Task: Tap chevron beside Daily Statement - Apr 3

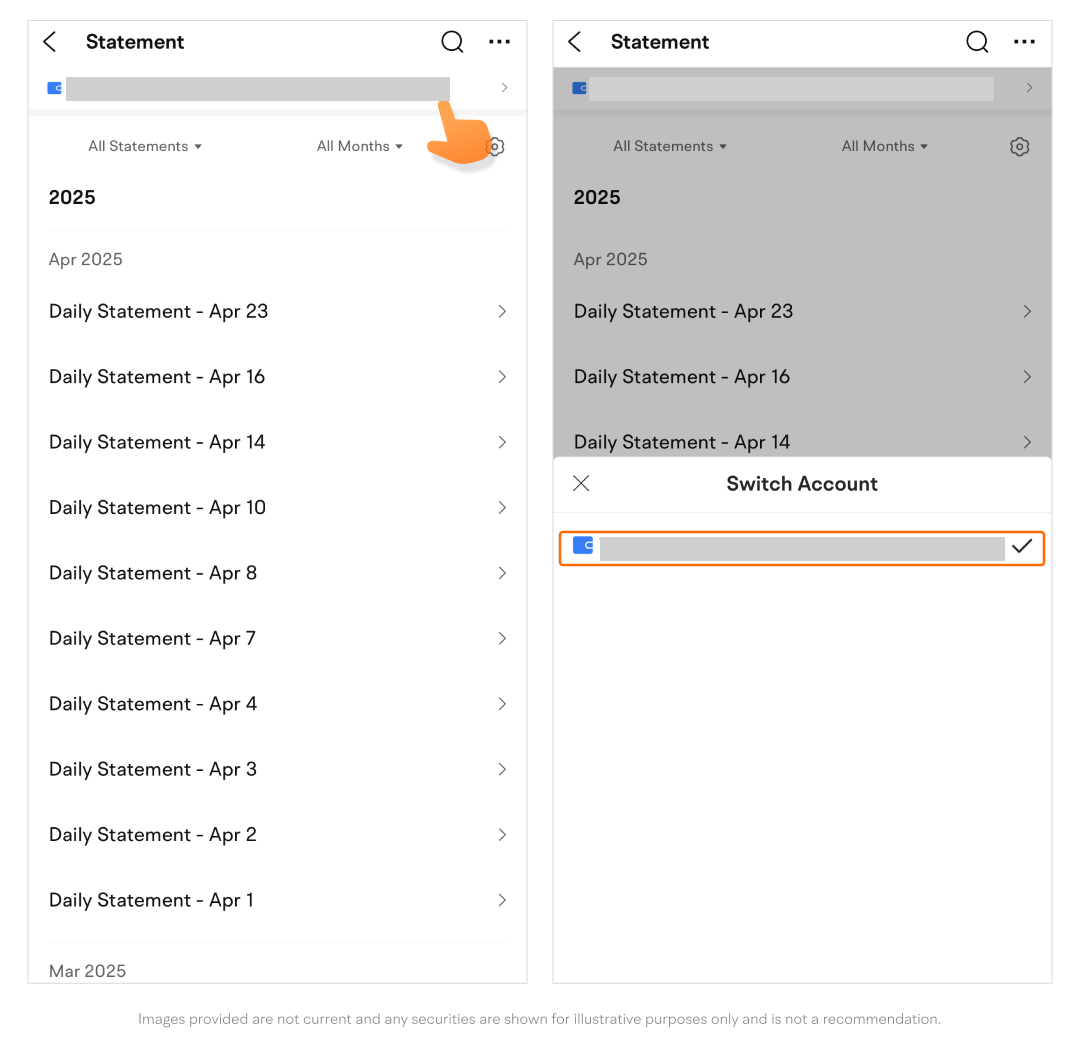Action: [502, 769]
